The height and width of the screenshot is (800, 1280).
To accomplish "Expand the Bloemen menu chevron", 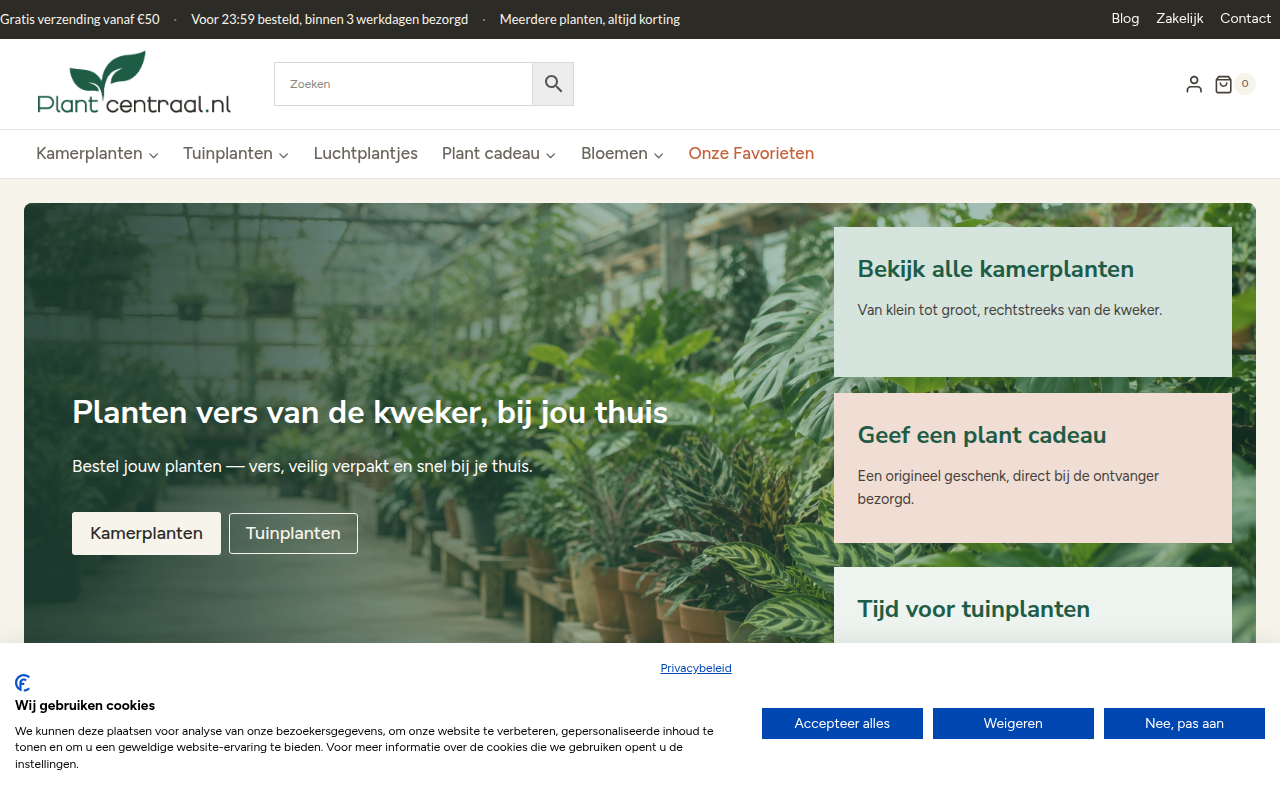I will coord(659,155).
